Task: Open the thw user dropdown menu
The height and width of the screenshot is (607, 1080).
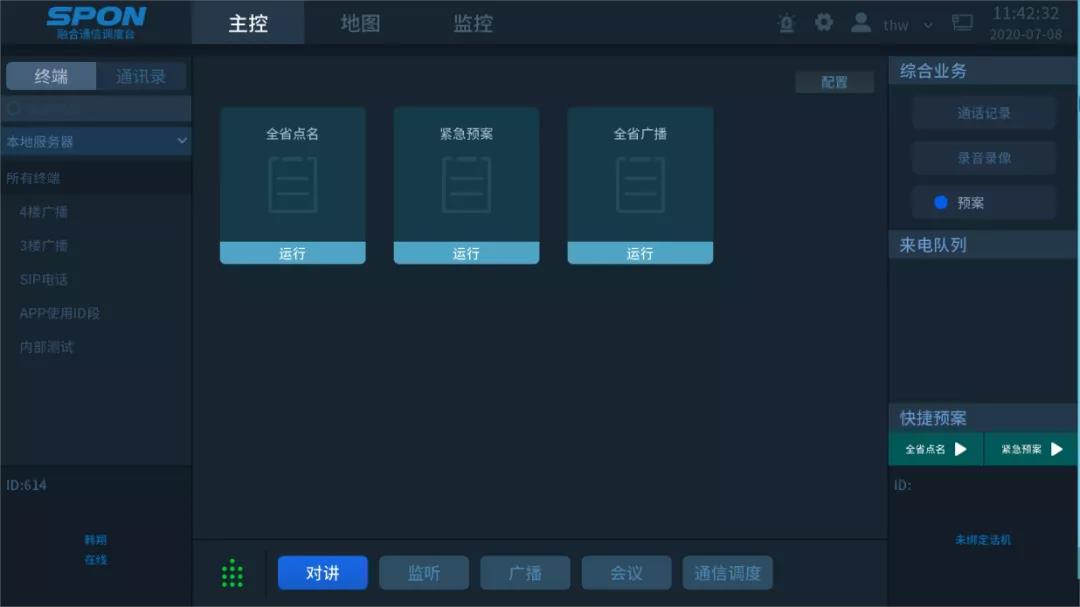Action: (x=907, y=25)
